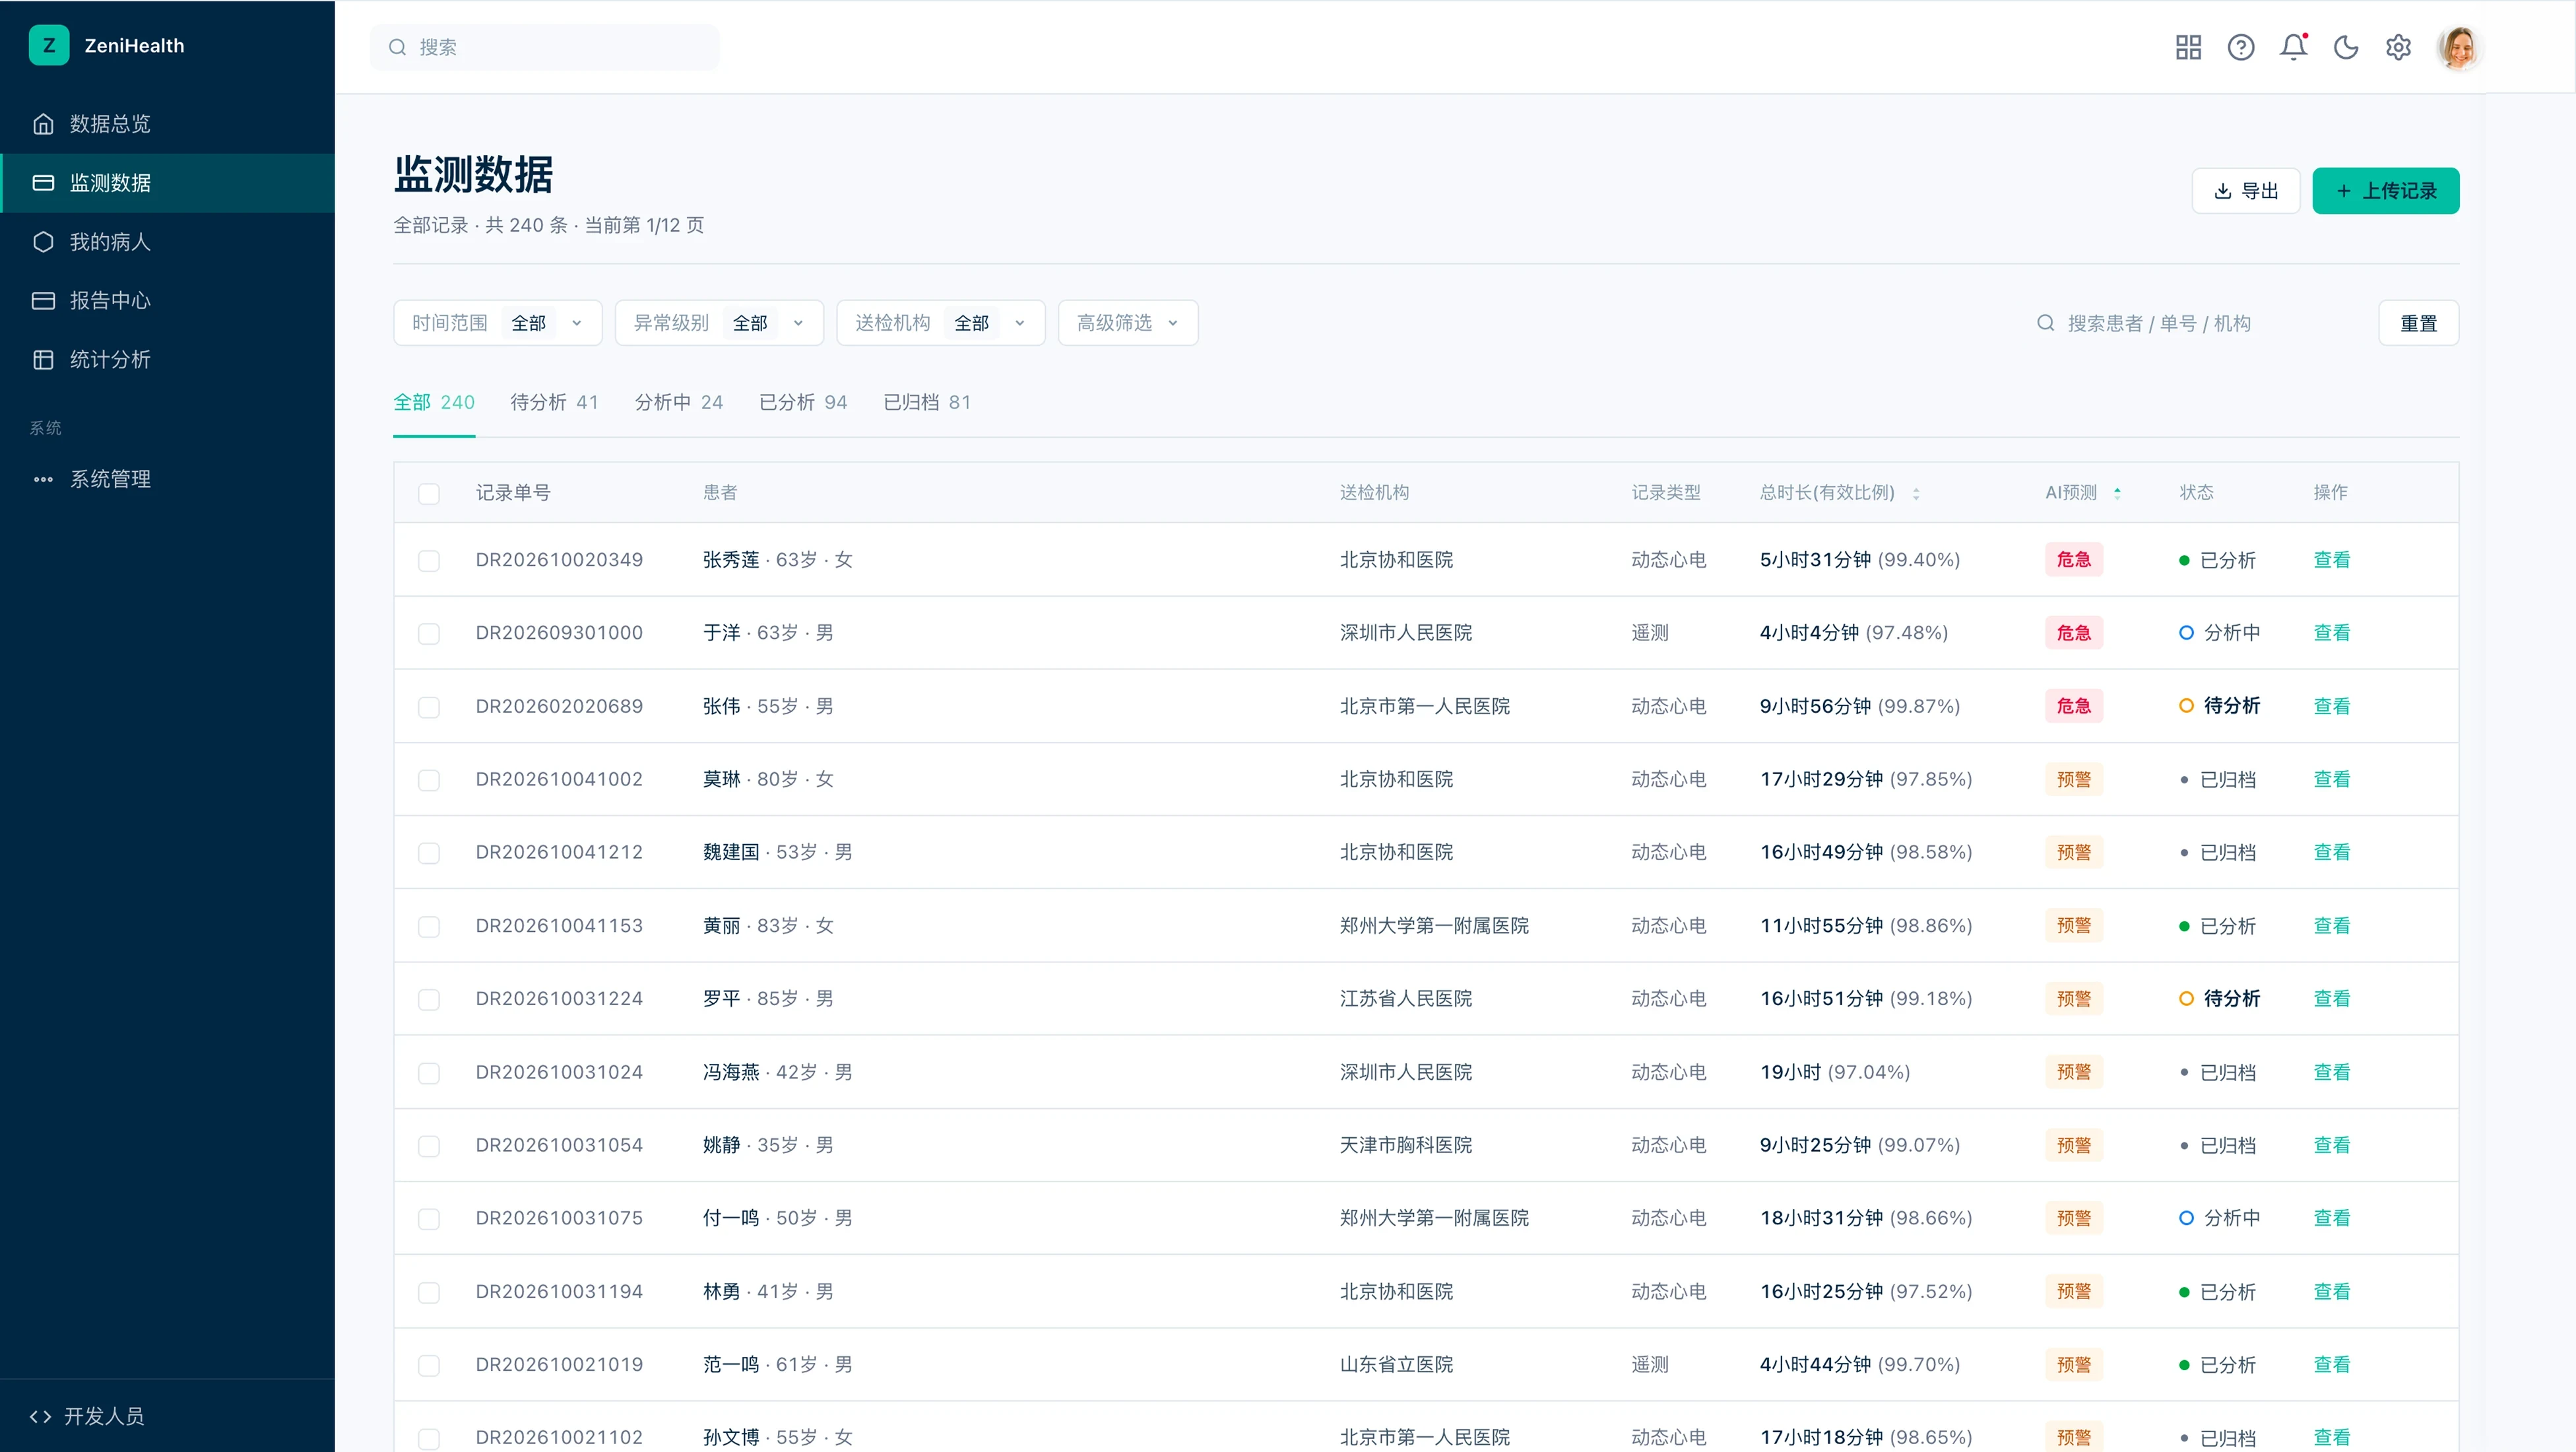This screenshot has height=1452, width=2576.
Task: Click the user avatar picture
Action: 2460,47
